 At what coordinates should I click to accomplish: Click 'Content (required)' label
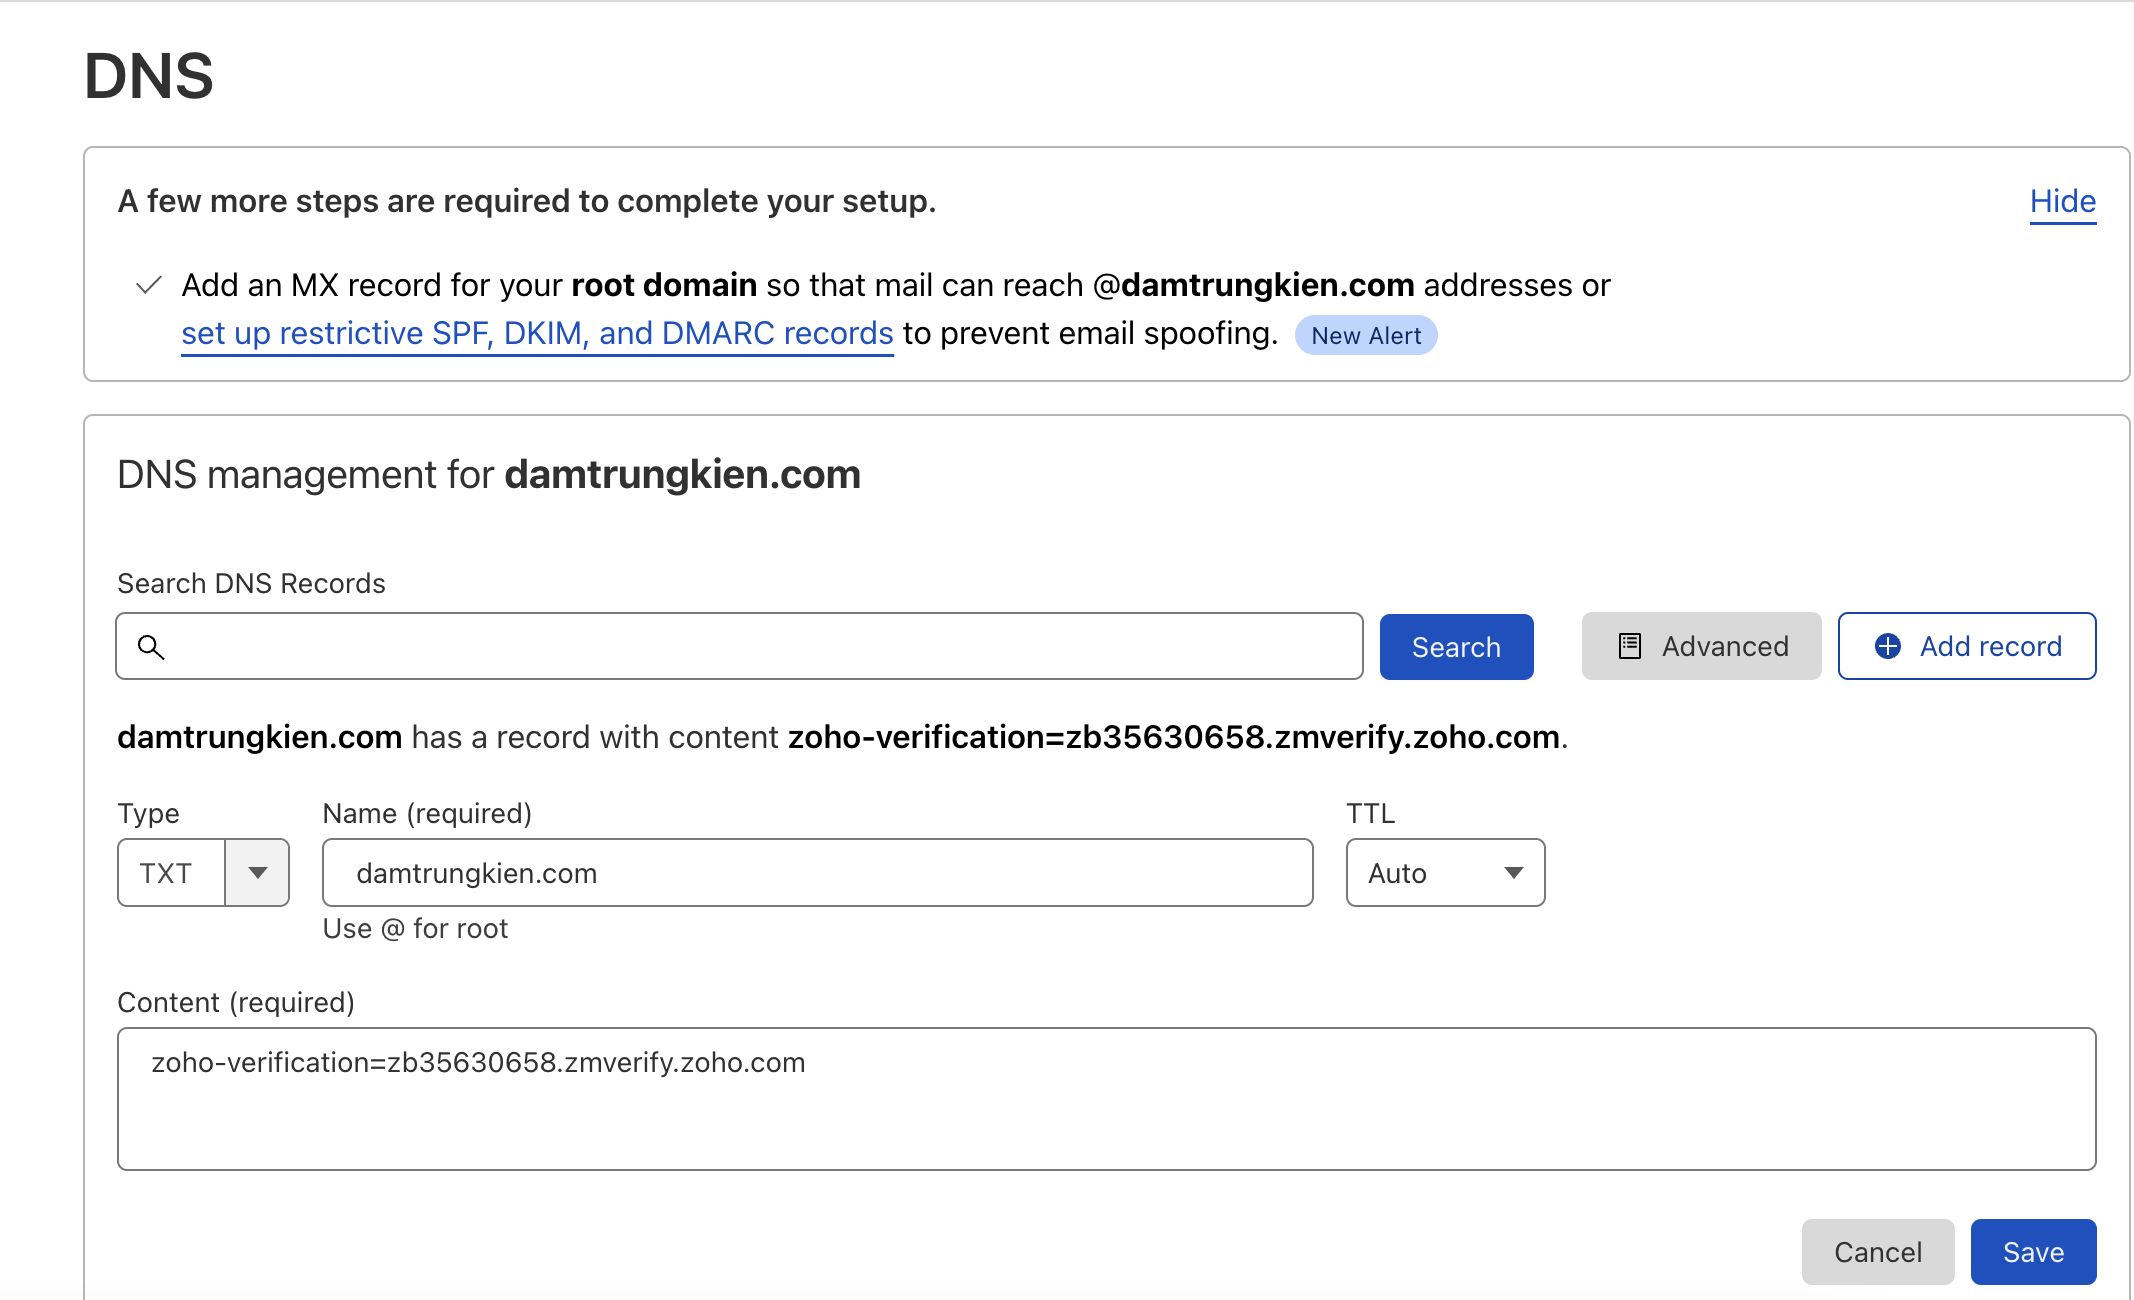point(236,1003)
